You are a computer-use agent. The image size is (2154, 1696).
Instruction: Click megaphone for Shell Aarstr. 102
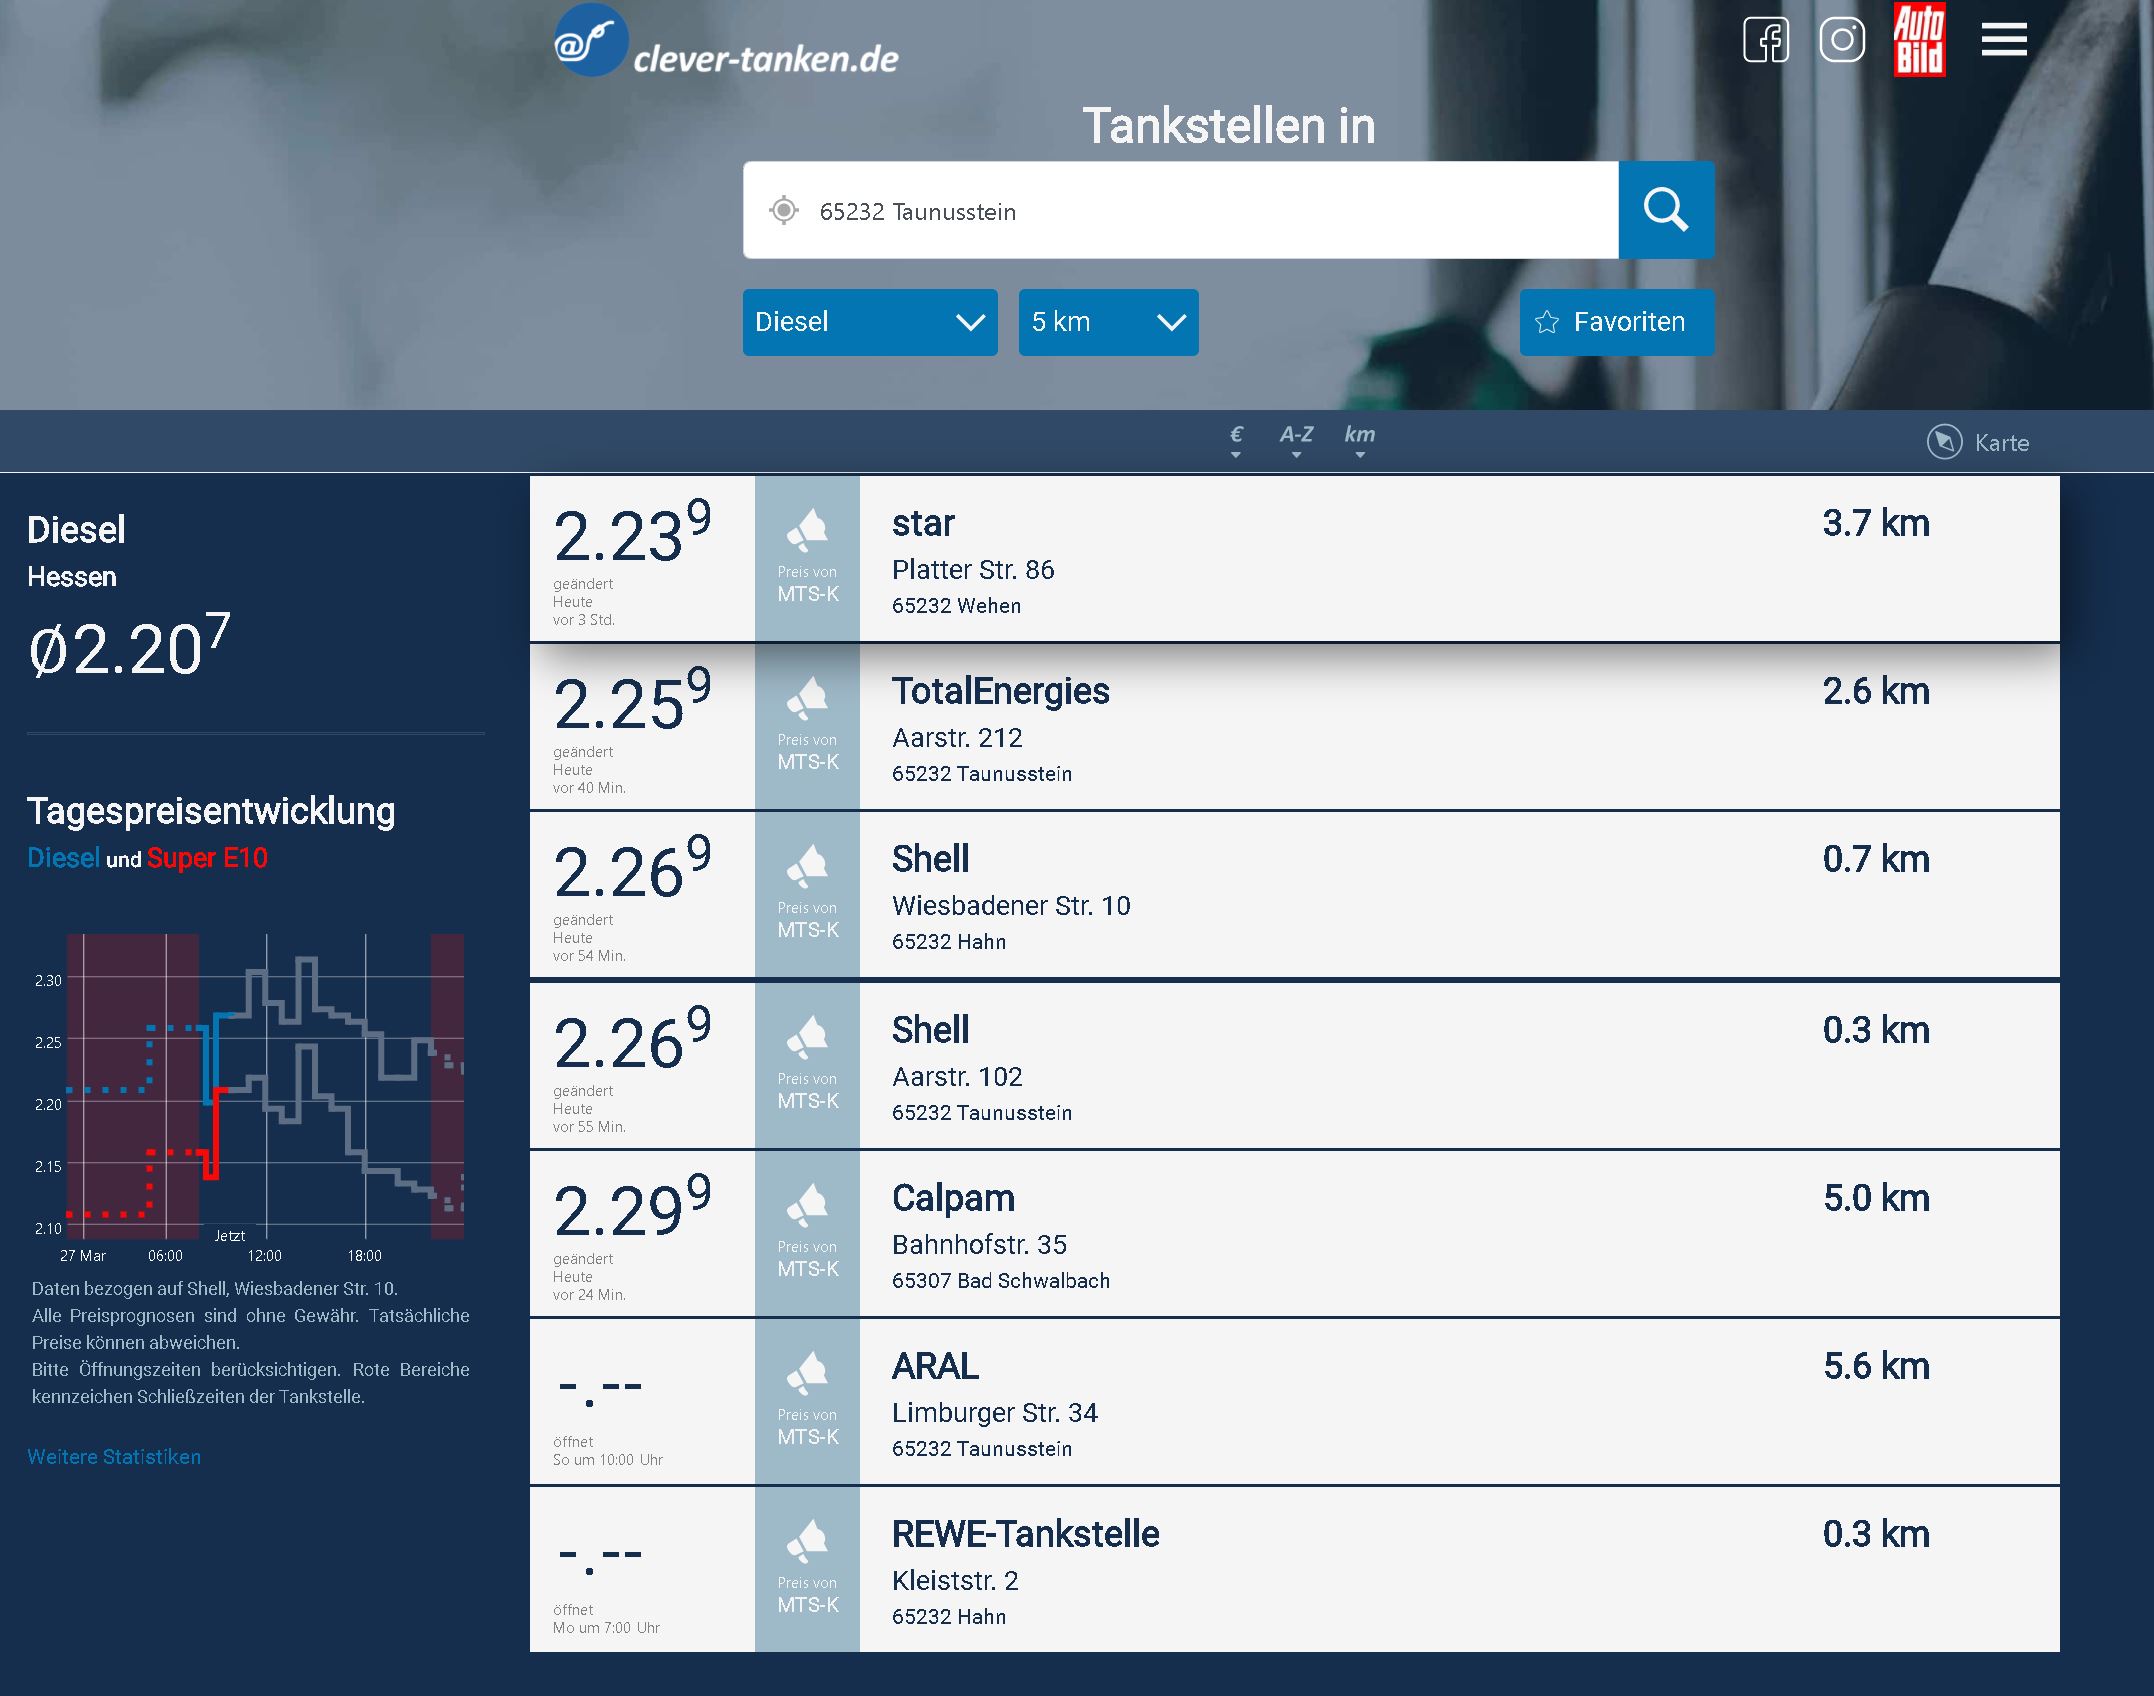point(807,1037)
